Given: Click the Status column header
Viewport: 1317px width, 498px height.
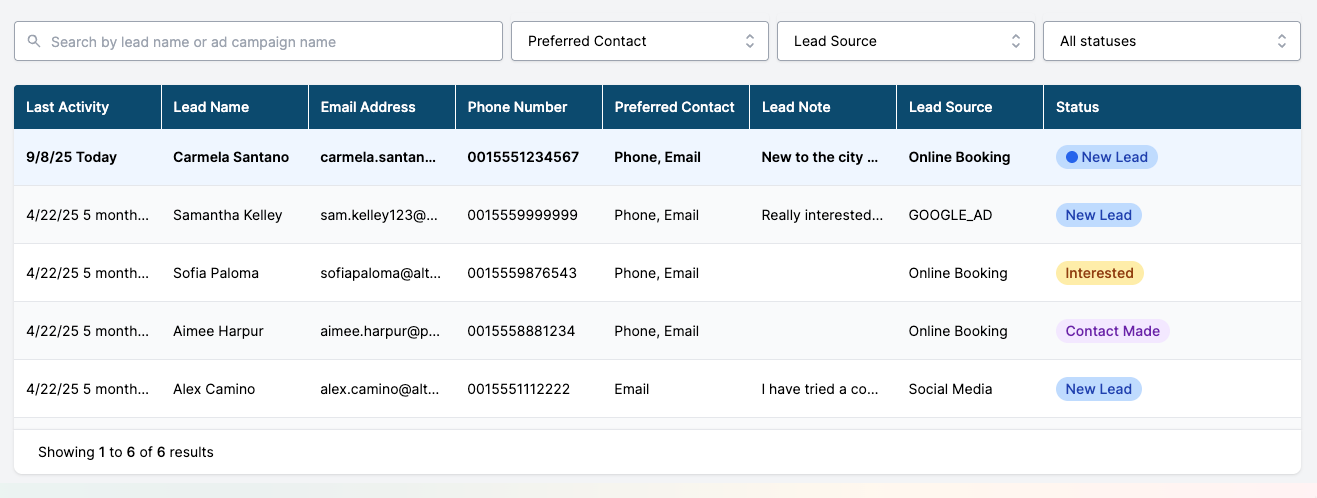Looking at the screenshot, I should coord(1077,107).
